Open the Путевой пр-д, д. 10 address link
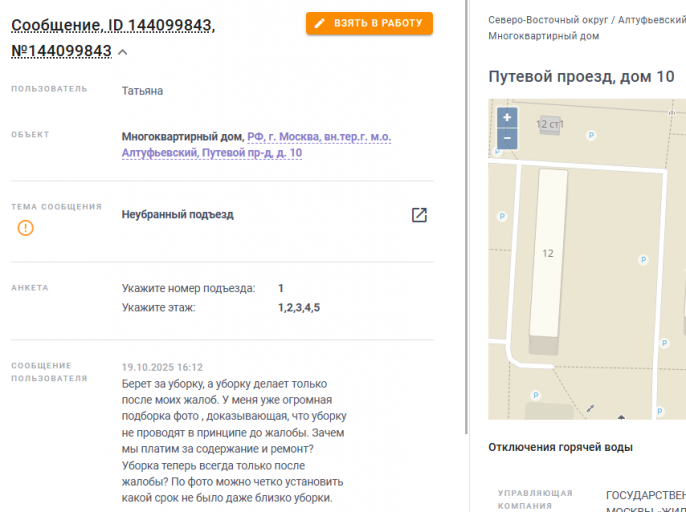Image resolution: width=686 pixels, height=512 pixels. click(252, 153)
